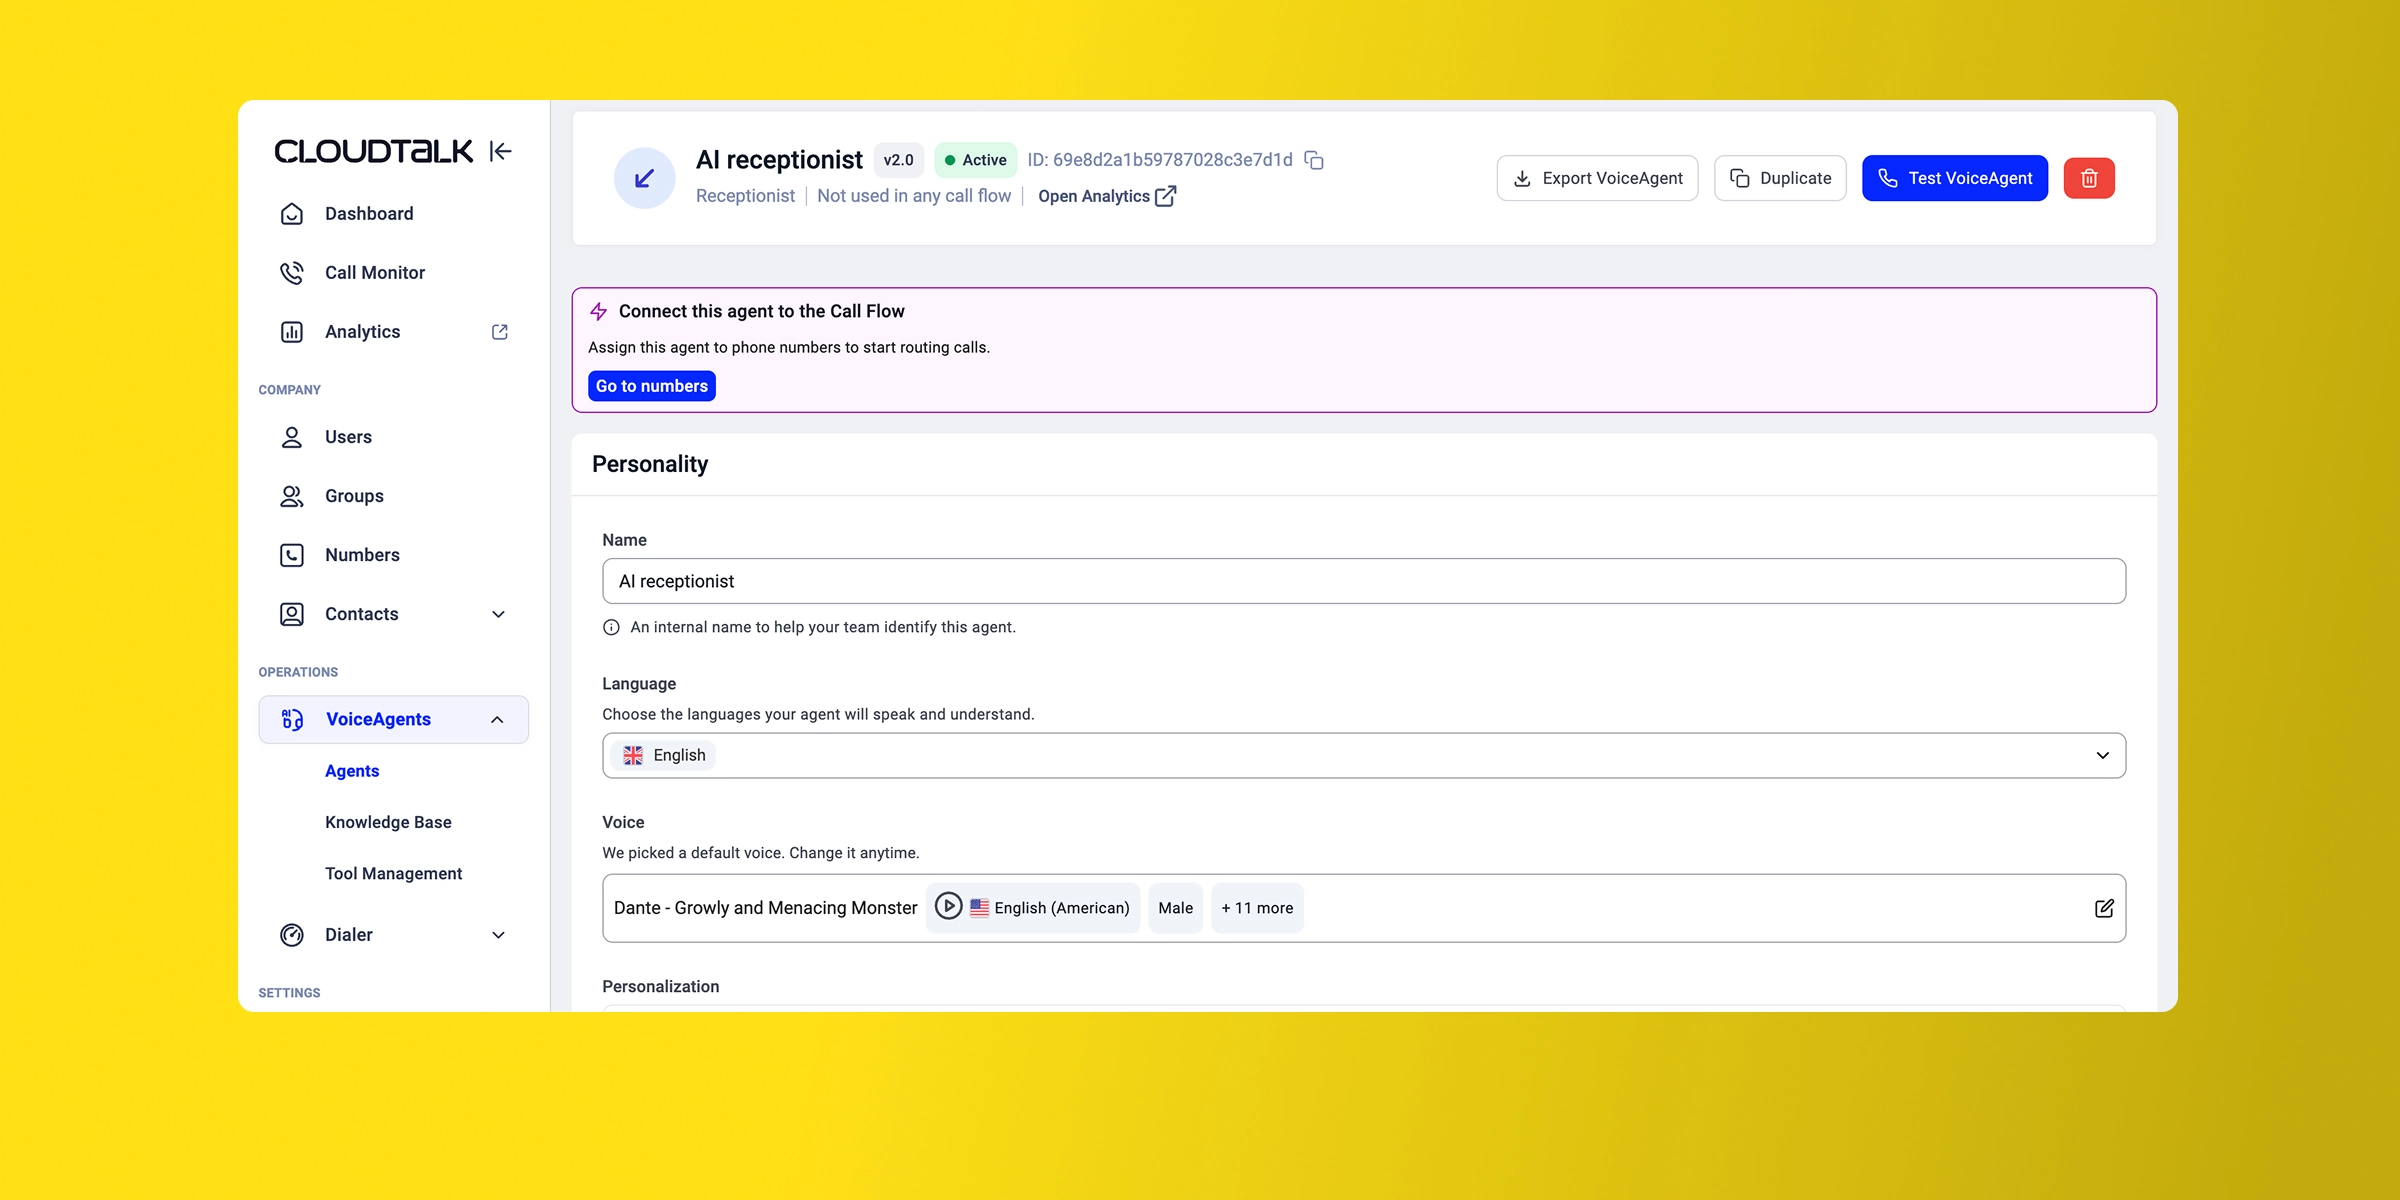Click the + 11 more voice tags chip
Viewport: 2400px width, 1200px height.
coord(1257,908)
